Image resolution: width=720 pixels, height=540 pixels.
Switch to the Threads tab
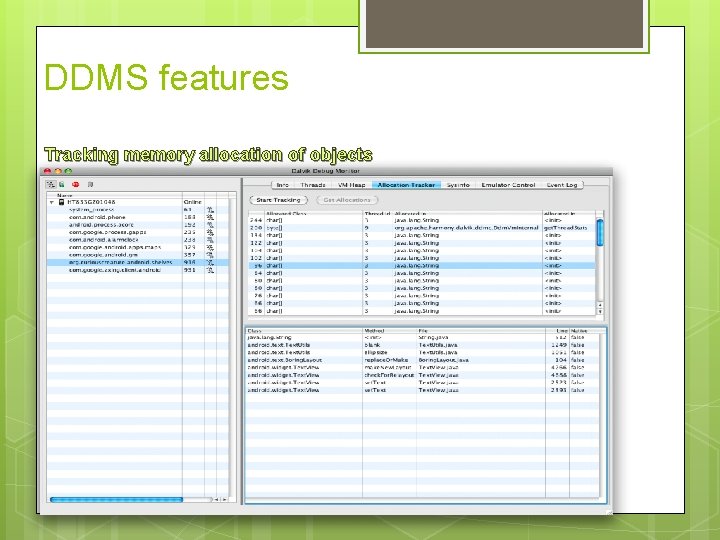[313, 185]
